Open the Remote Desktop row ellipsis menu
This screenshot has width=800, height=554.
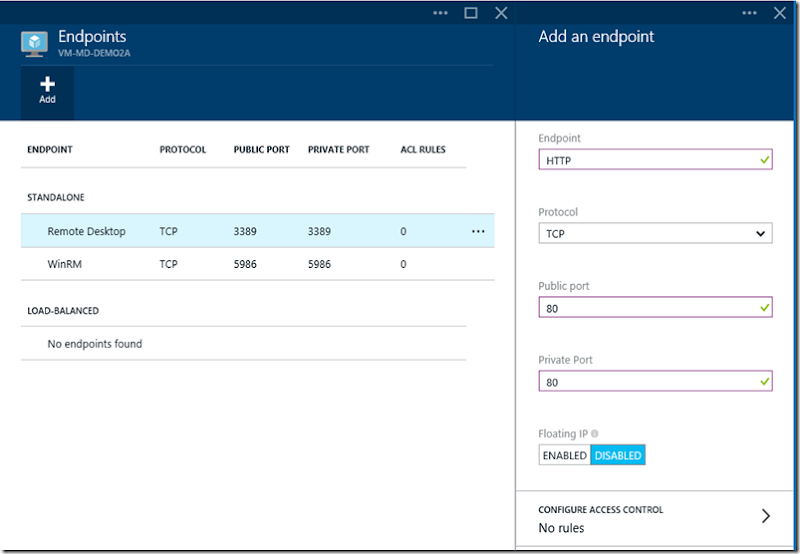coord(477,232)
